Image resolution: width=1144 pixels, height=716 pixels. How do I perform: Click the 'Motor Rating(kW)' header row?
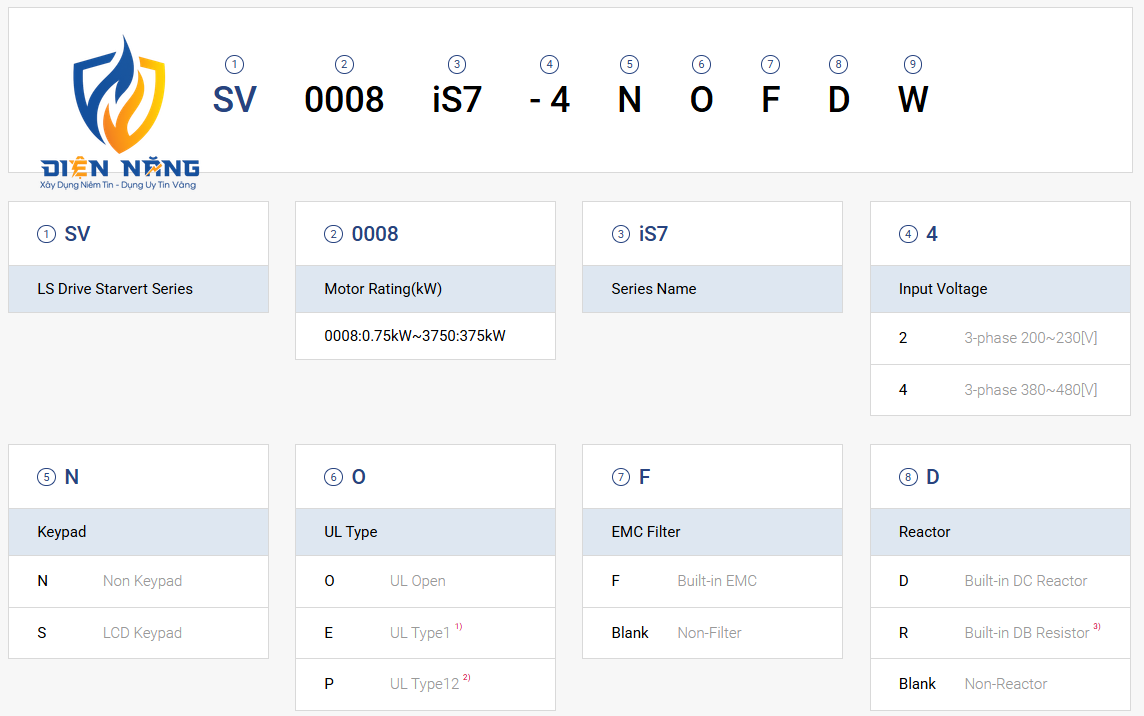(x=425, y=289)
